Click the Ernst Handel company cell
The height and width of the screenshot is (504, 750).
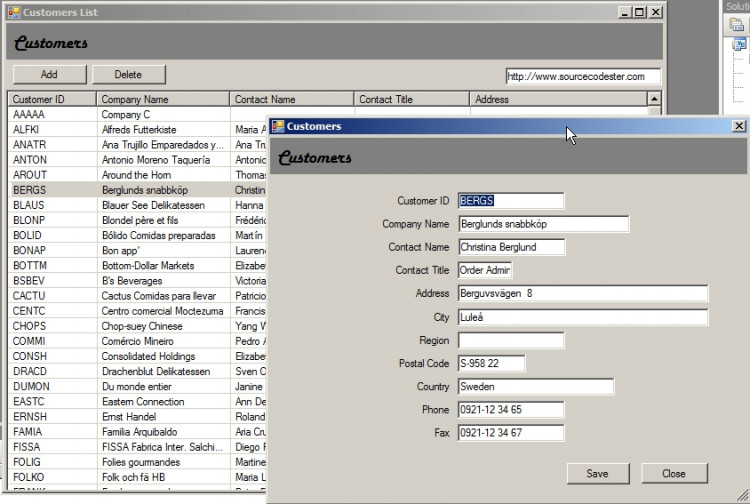coord(164,417)
